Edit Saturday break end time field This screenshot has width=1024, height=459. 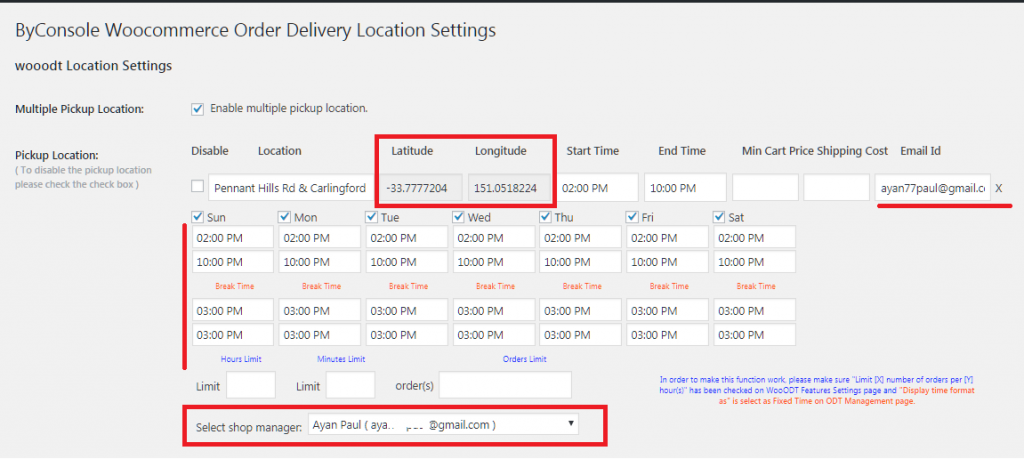coord(754,335)
